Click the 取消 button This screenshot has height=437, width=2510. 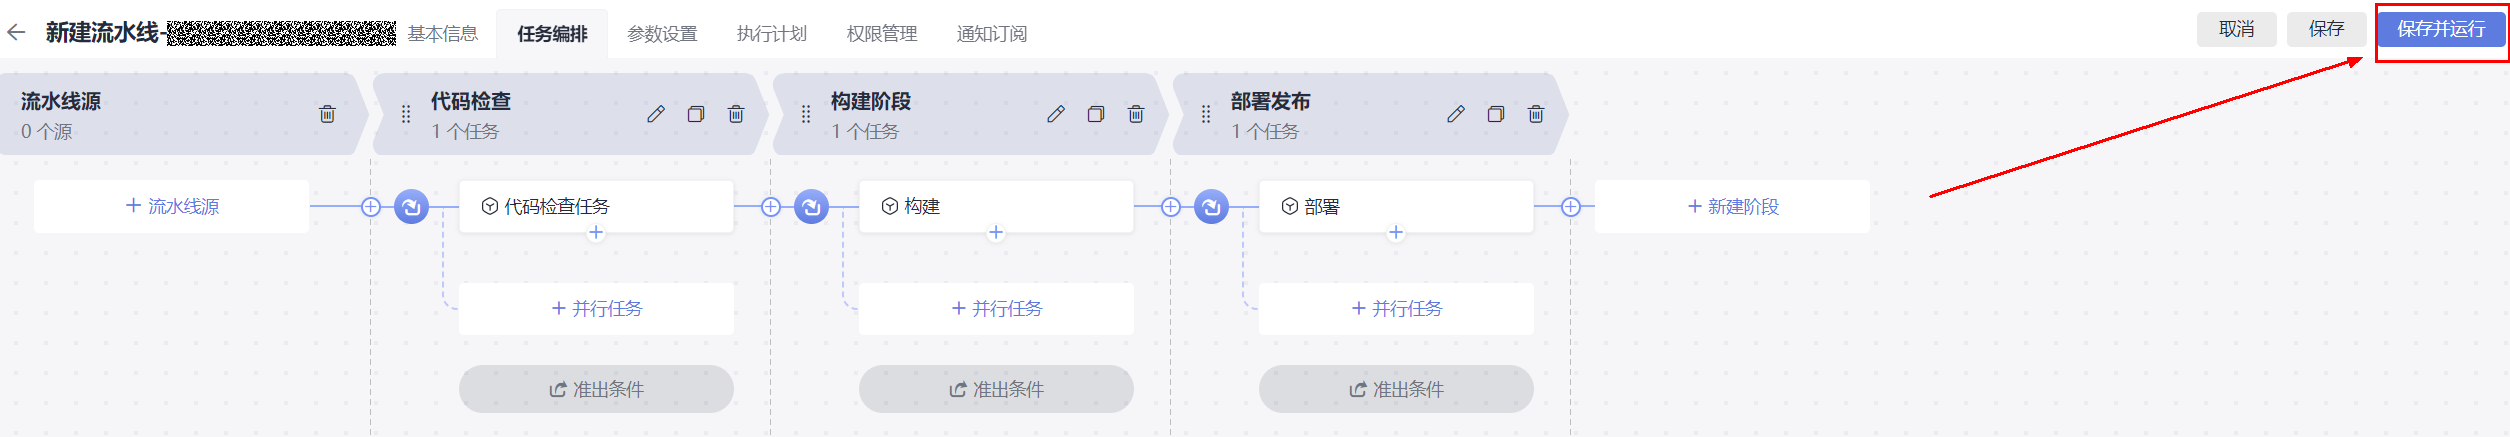[2236, 29]
